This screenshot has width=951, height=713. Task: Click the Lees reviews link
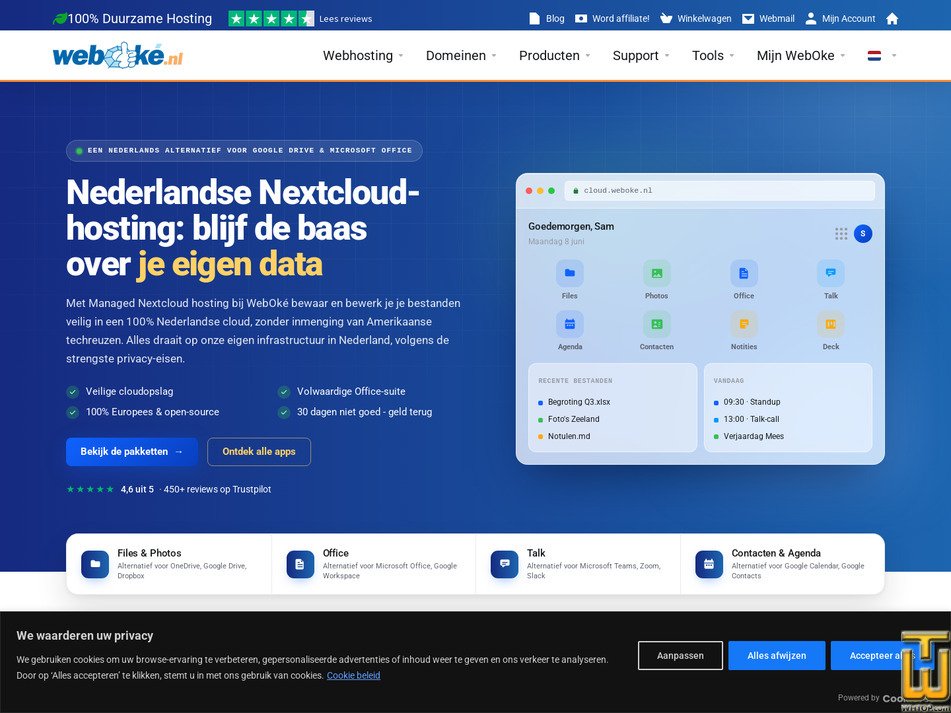[346, 19]
